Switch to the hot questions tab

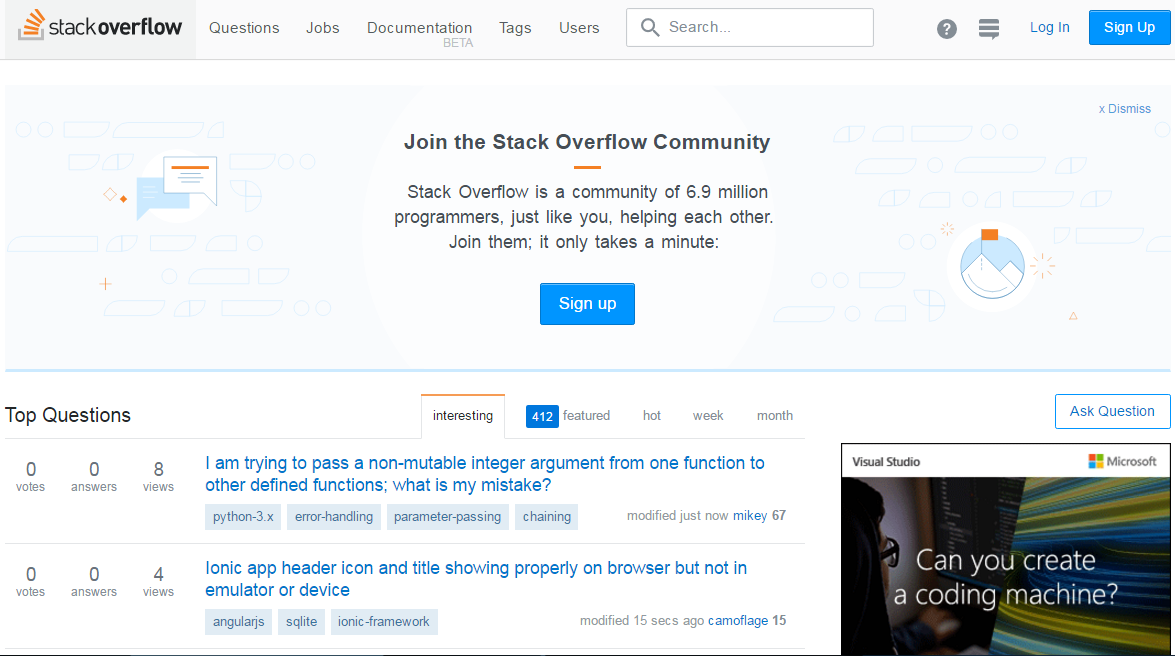(x=652, y=416)
